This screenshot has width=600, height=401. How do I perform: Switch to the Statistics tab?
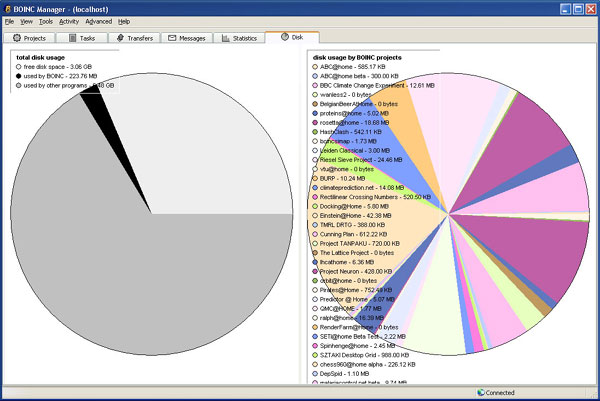[240, 38]
